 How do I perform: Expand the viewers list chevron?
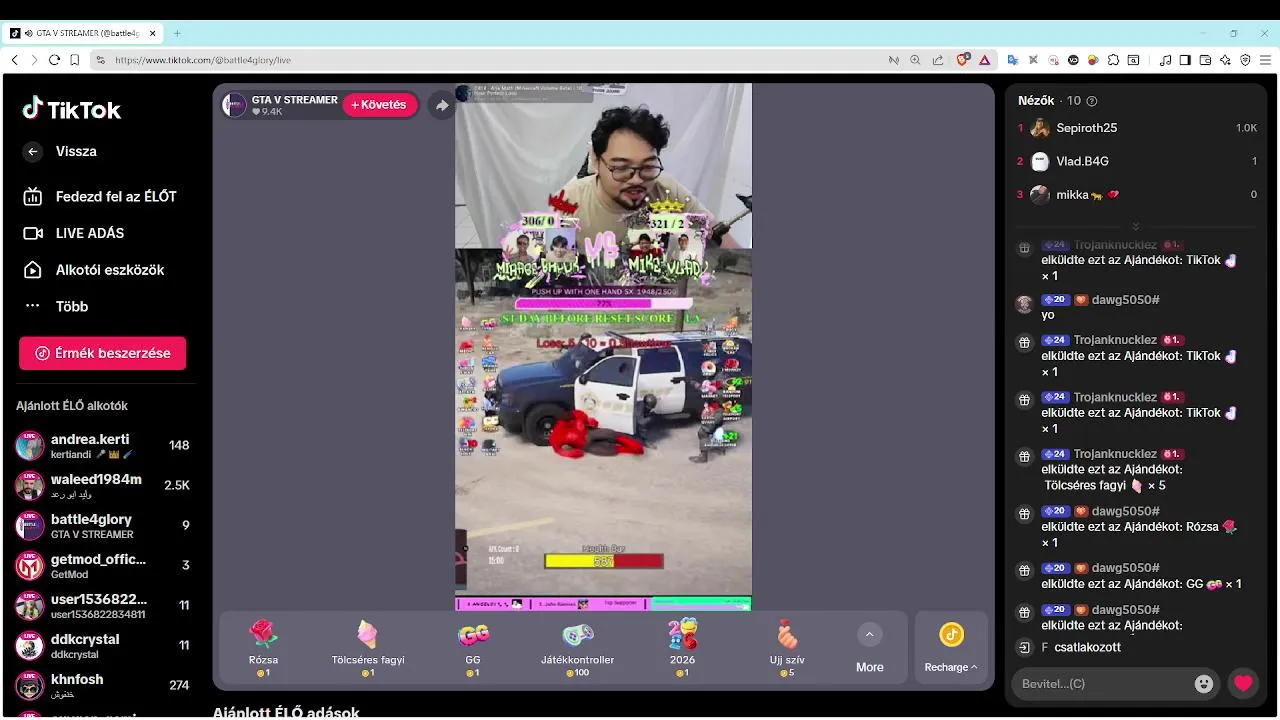pyautogui.click(x=1135, y=226)
